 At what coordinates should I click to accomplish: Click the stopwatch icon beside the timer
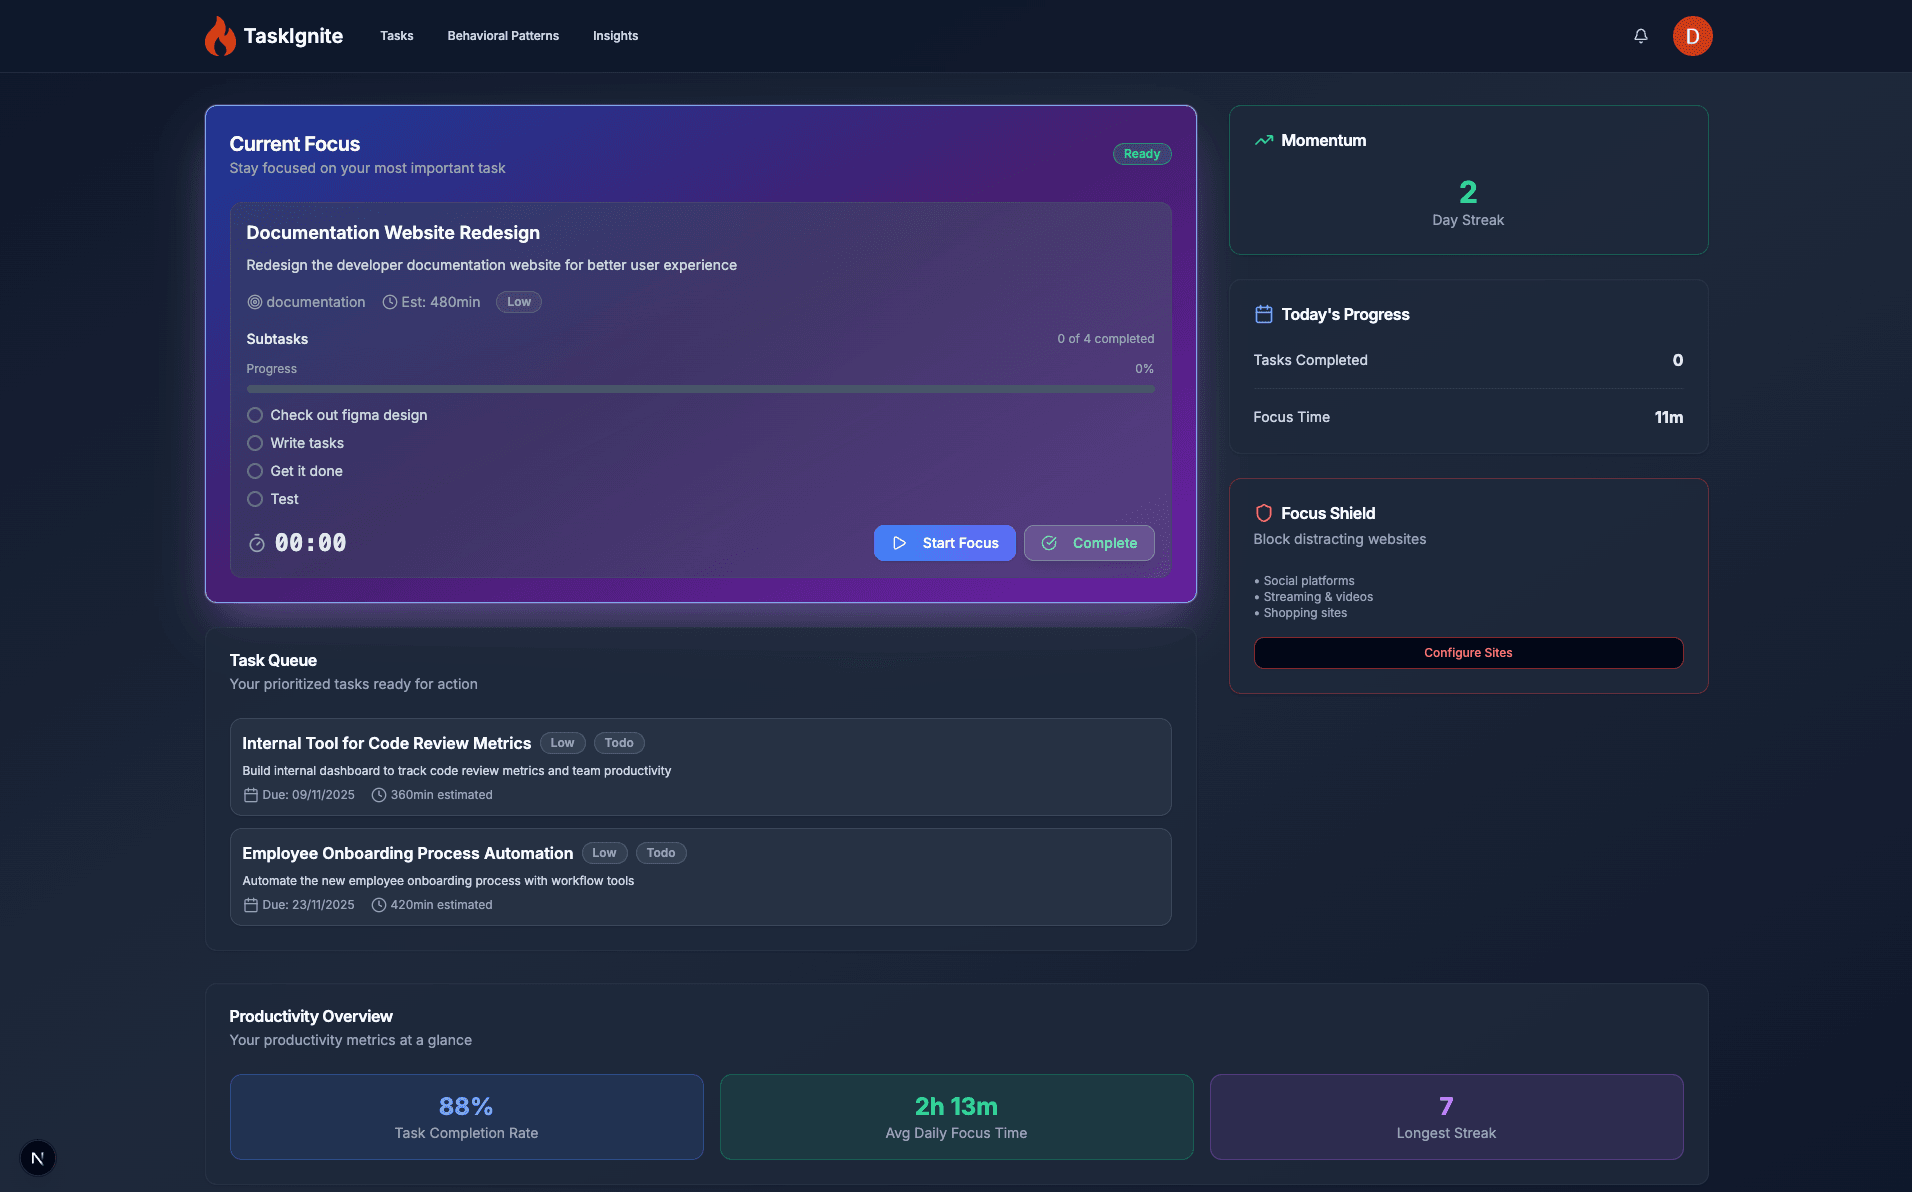(257, 543)
